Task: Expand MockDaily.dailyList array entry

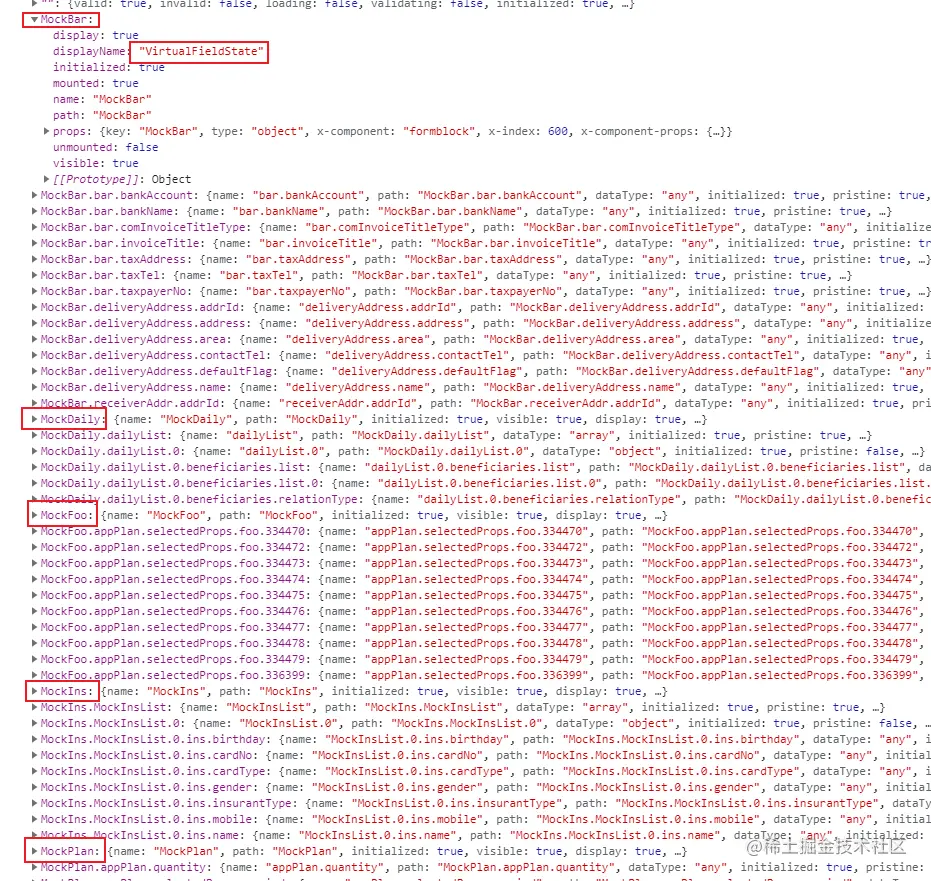Action: pos(34,435)
